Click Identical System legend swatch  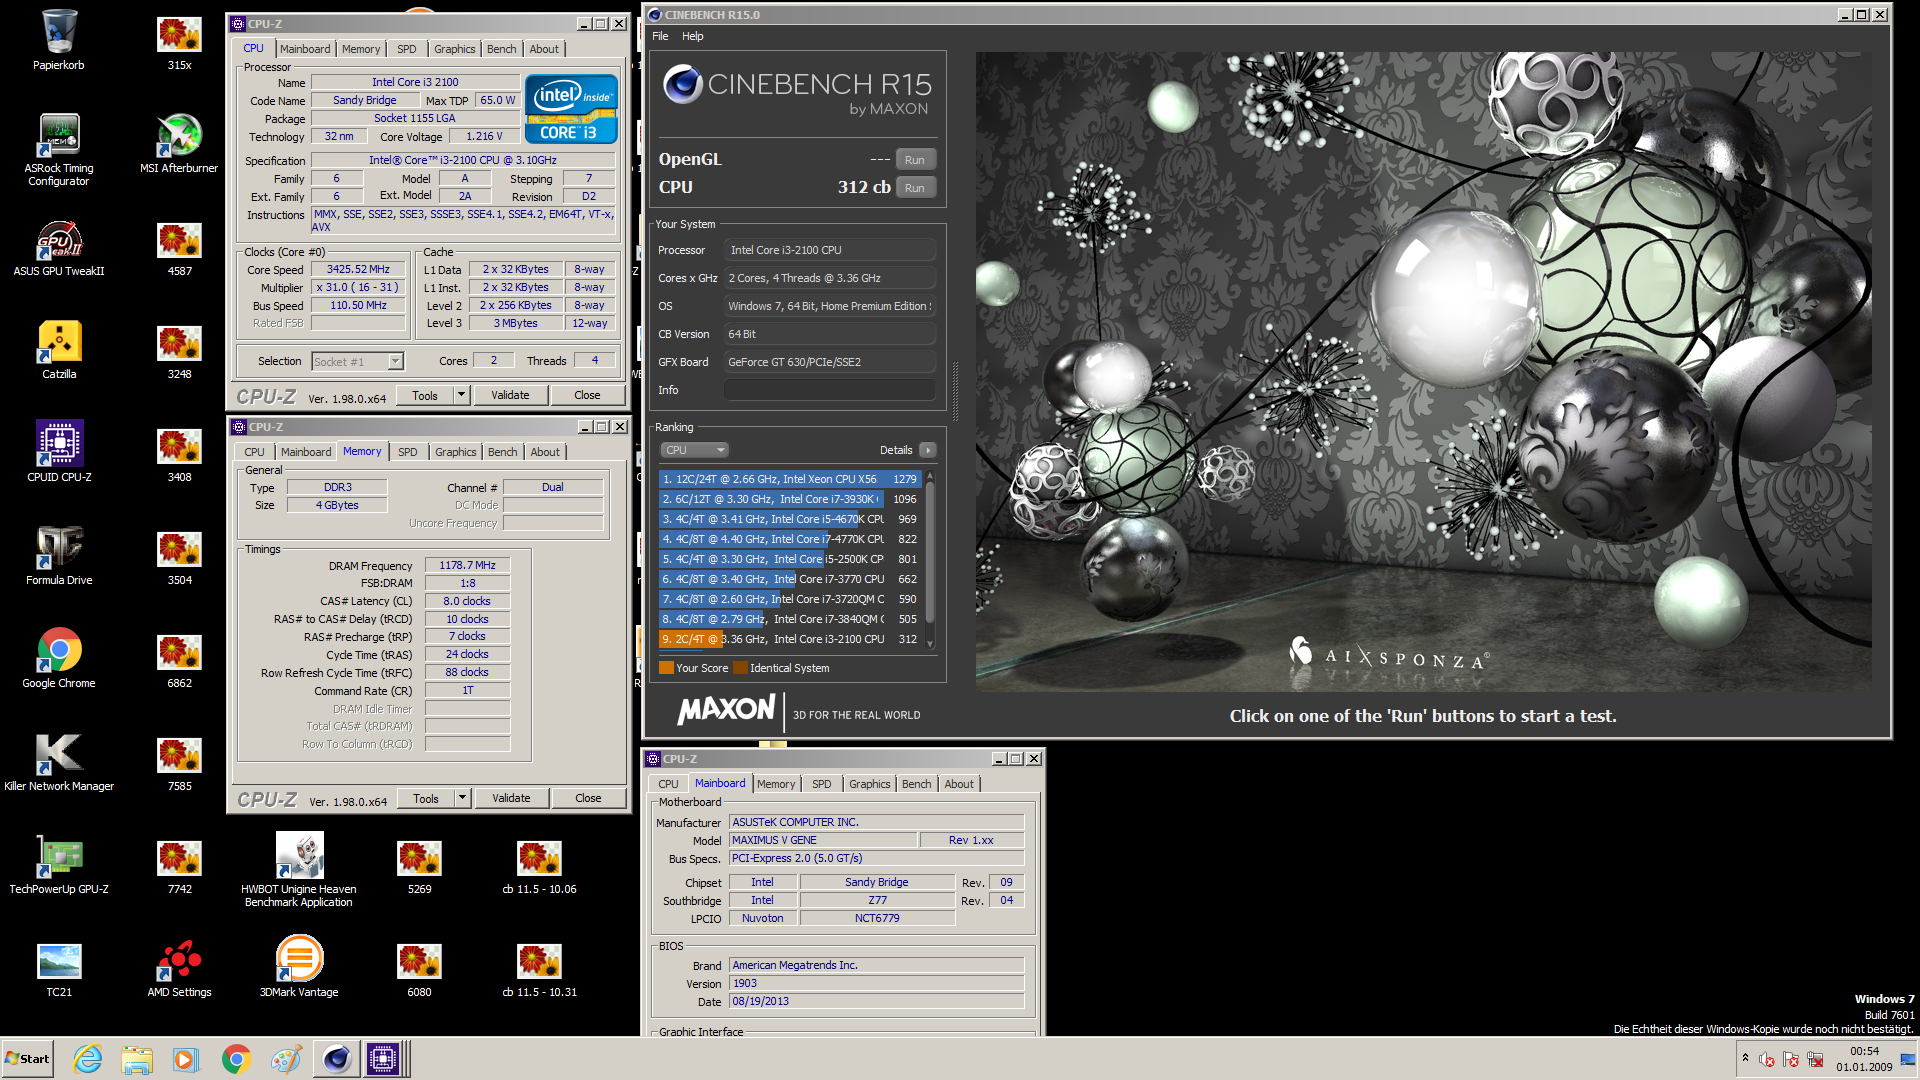pos(740,668)
